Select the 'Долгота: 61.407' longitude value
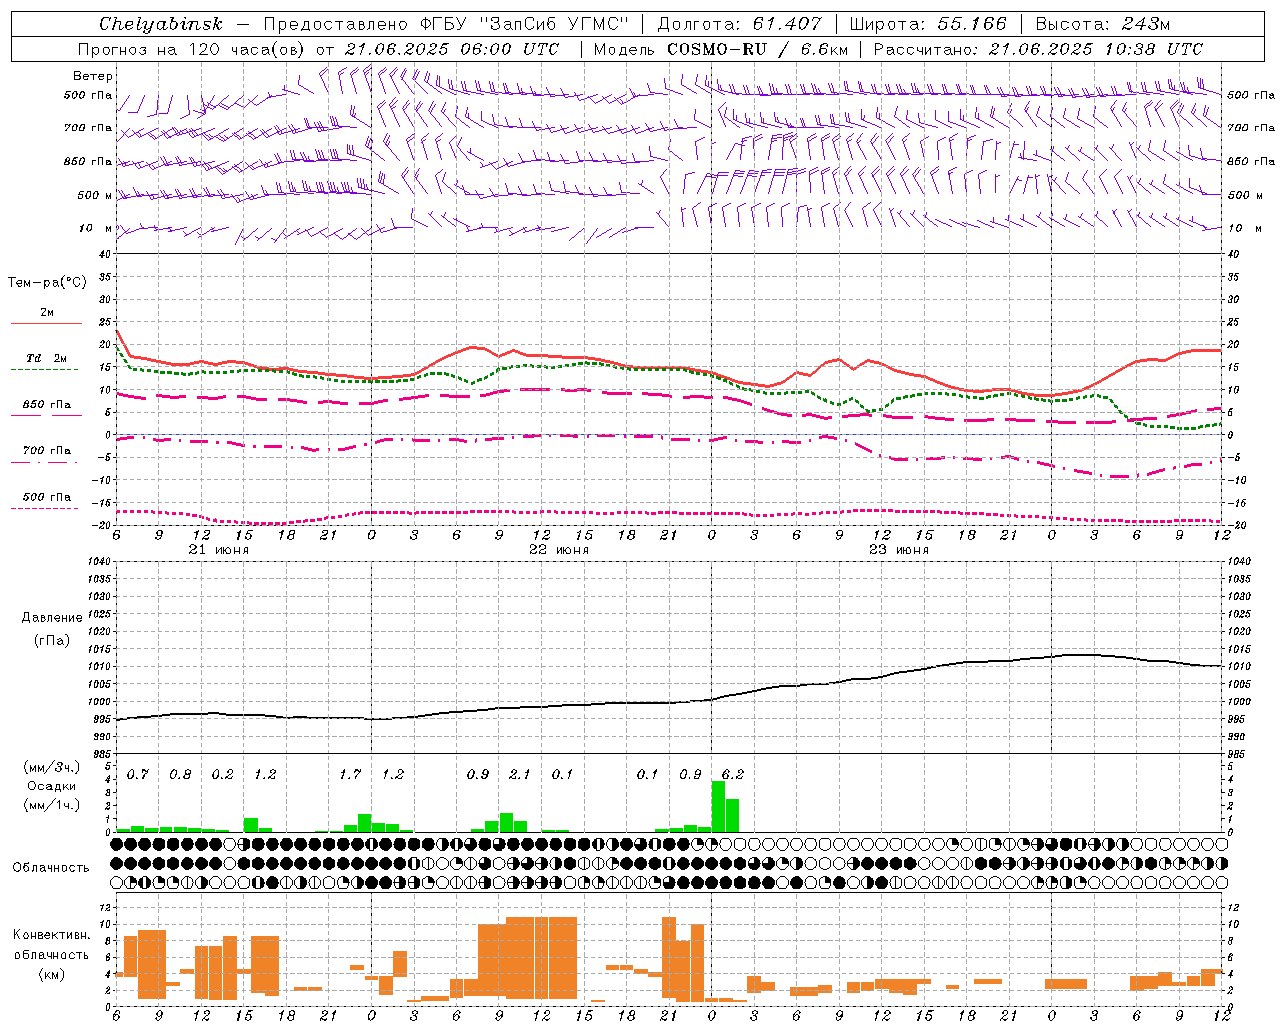This screenshot has height=1024, width=1280. (740, 24)
